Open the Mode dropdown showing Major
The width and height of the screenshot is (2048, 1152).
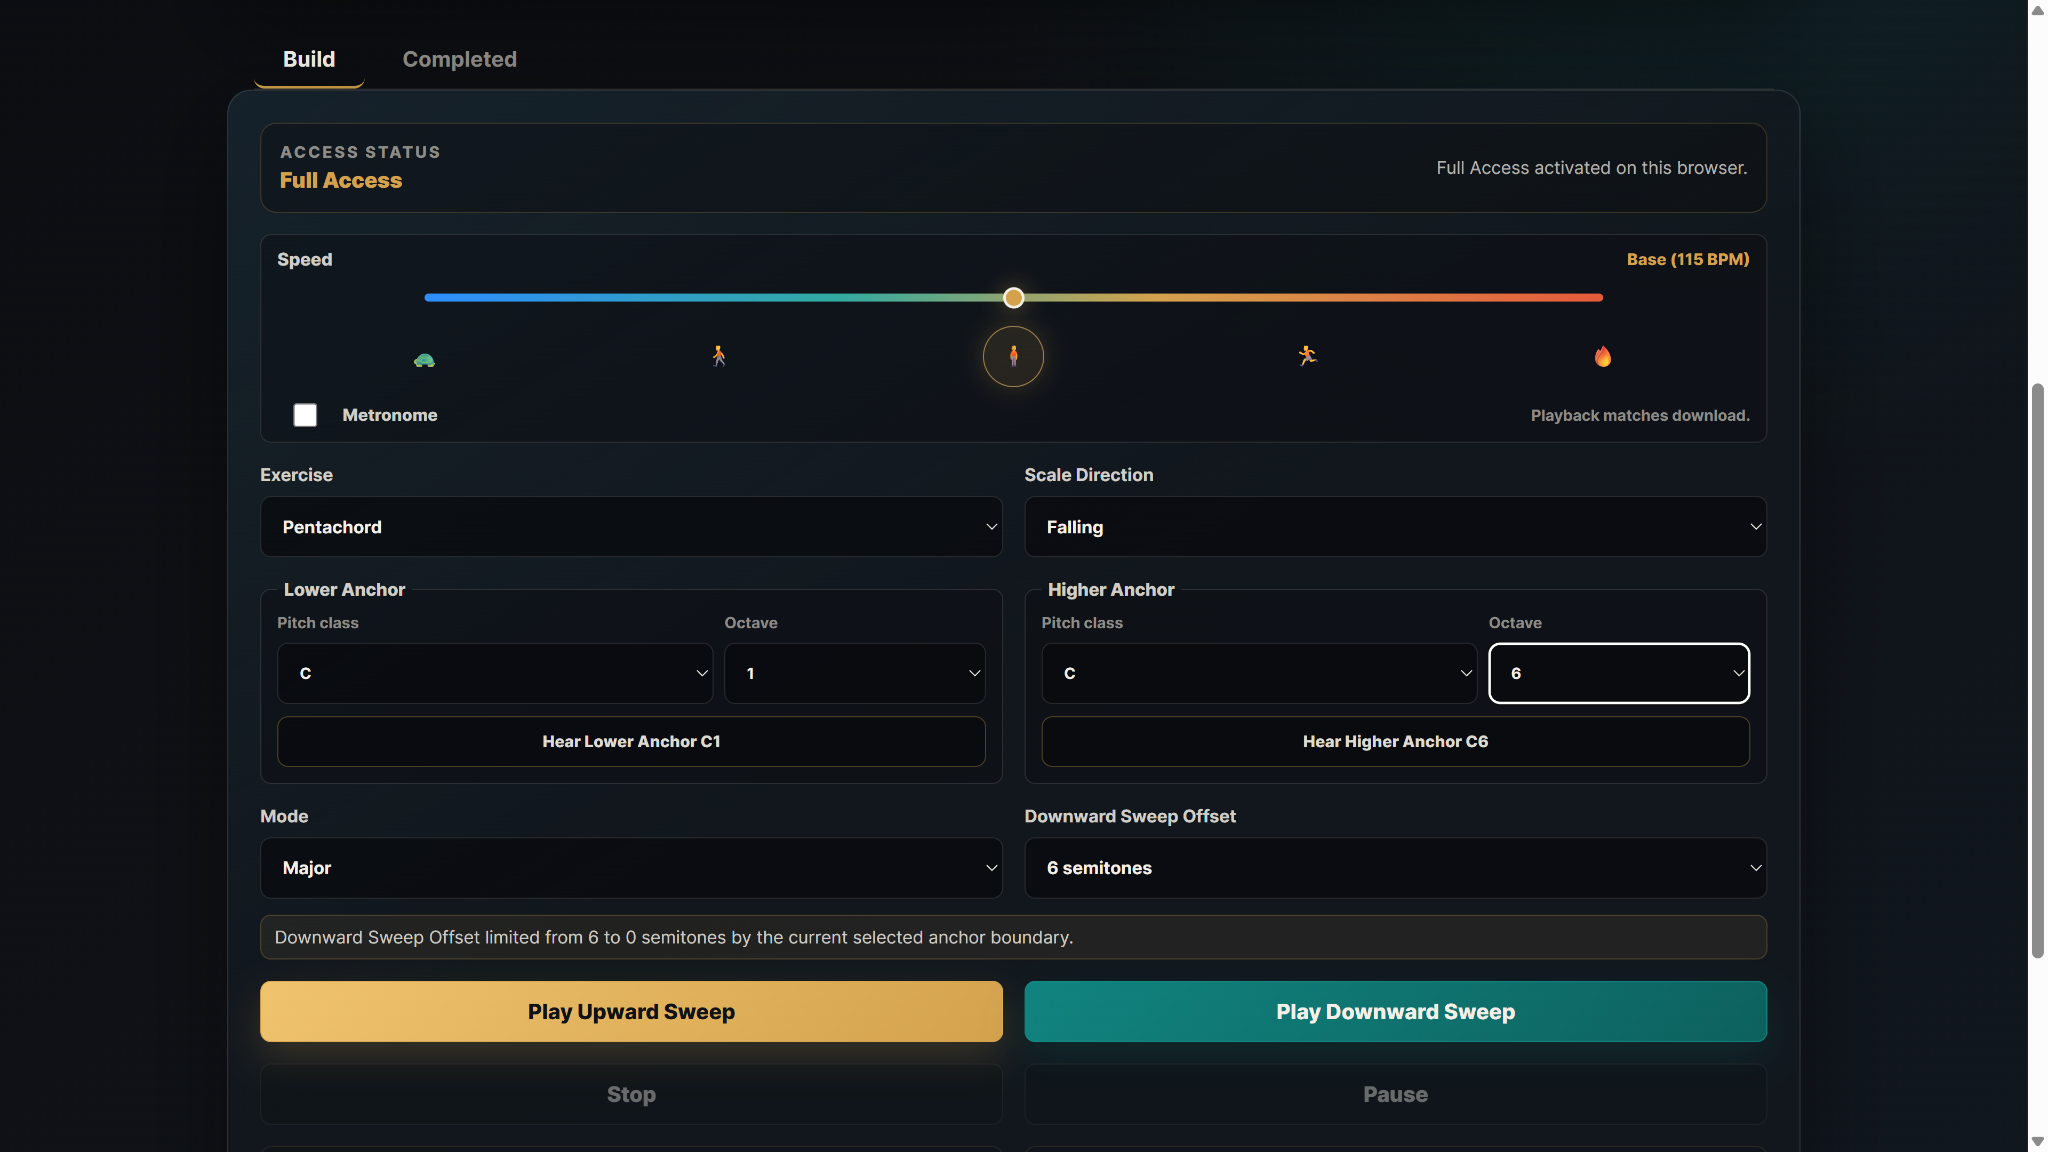pyautogui.click(x=631, y=868)
